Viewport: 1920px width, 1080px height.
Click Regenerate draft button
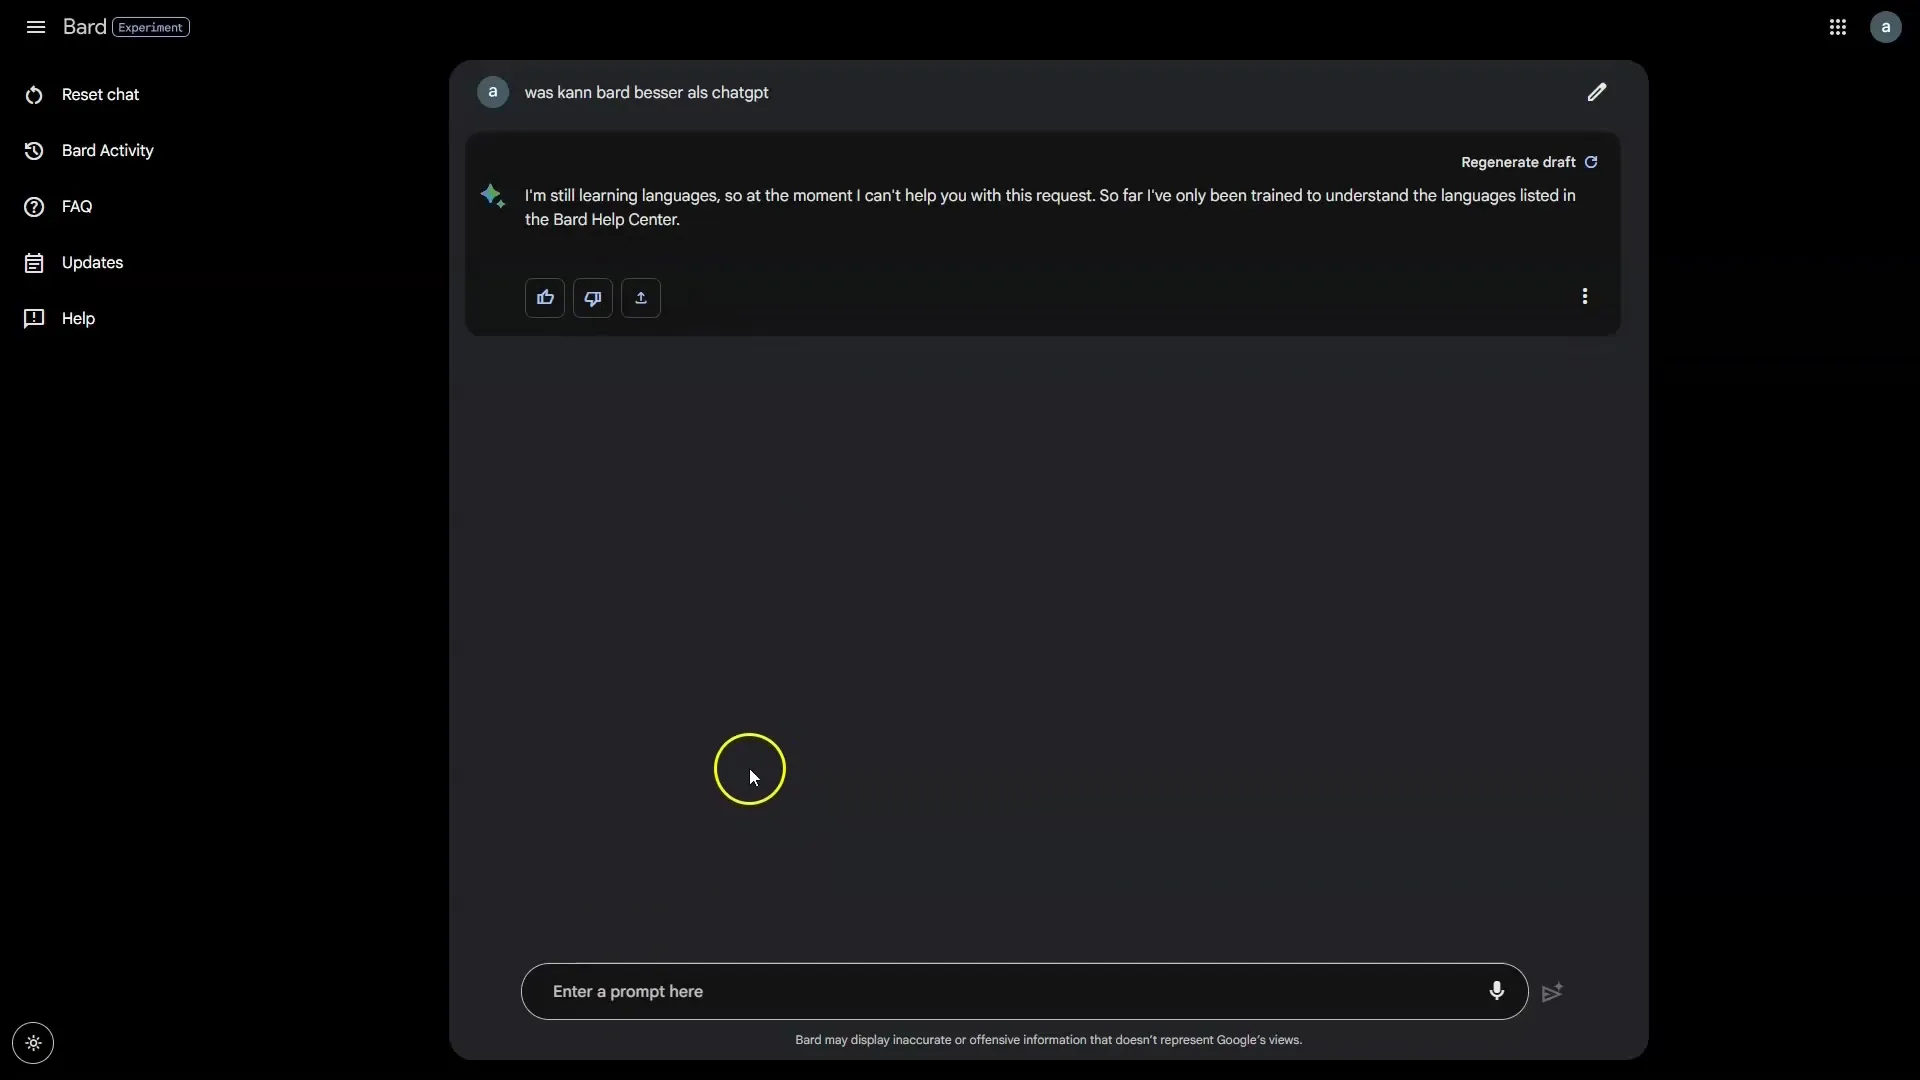coord(1530,162)
